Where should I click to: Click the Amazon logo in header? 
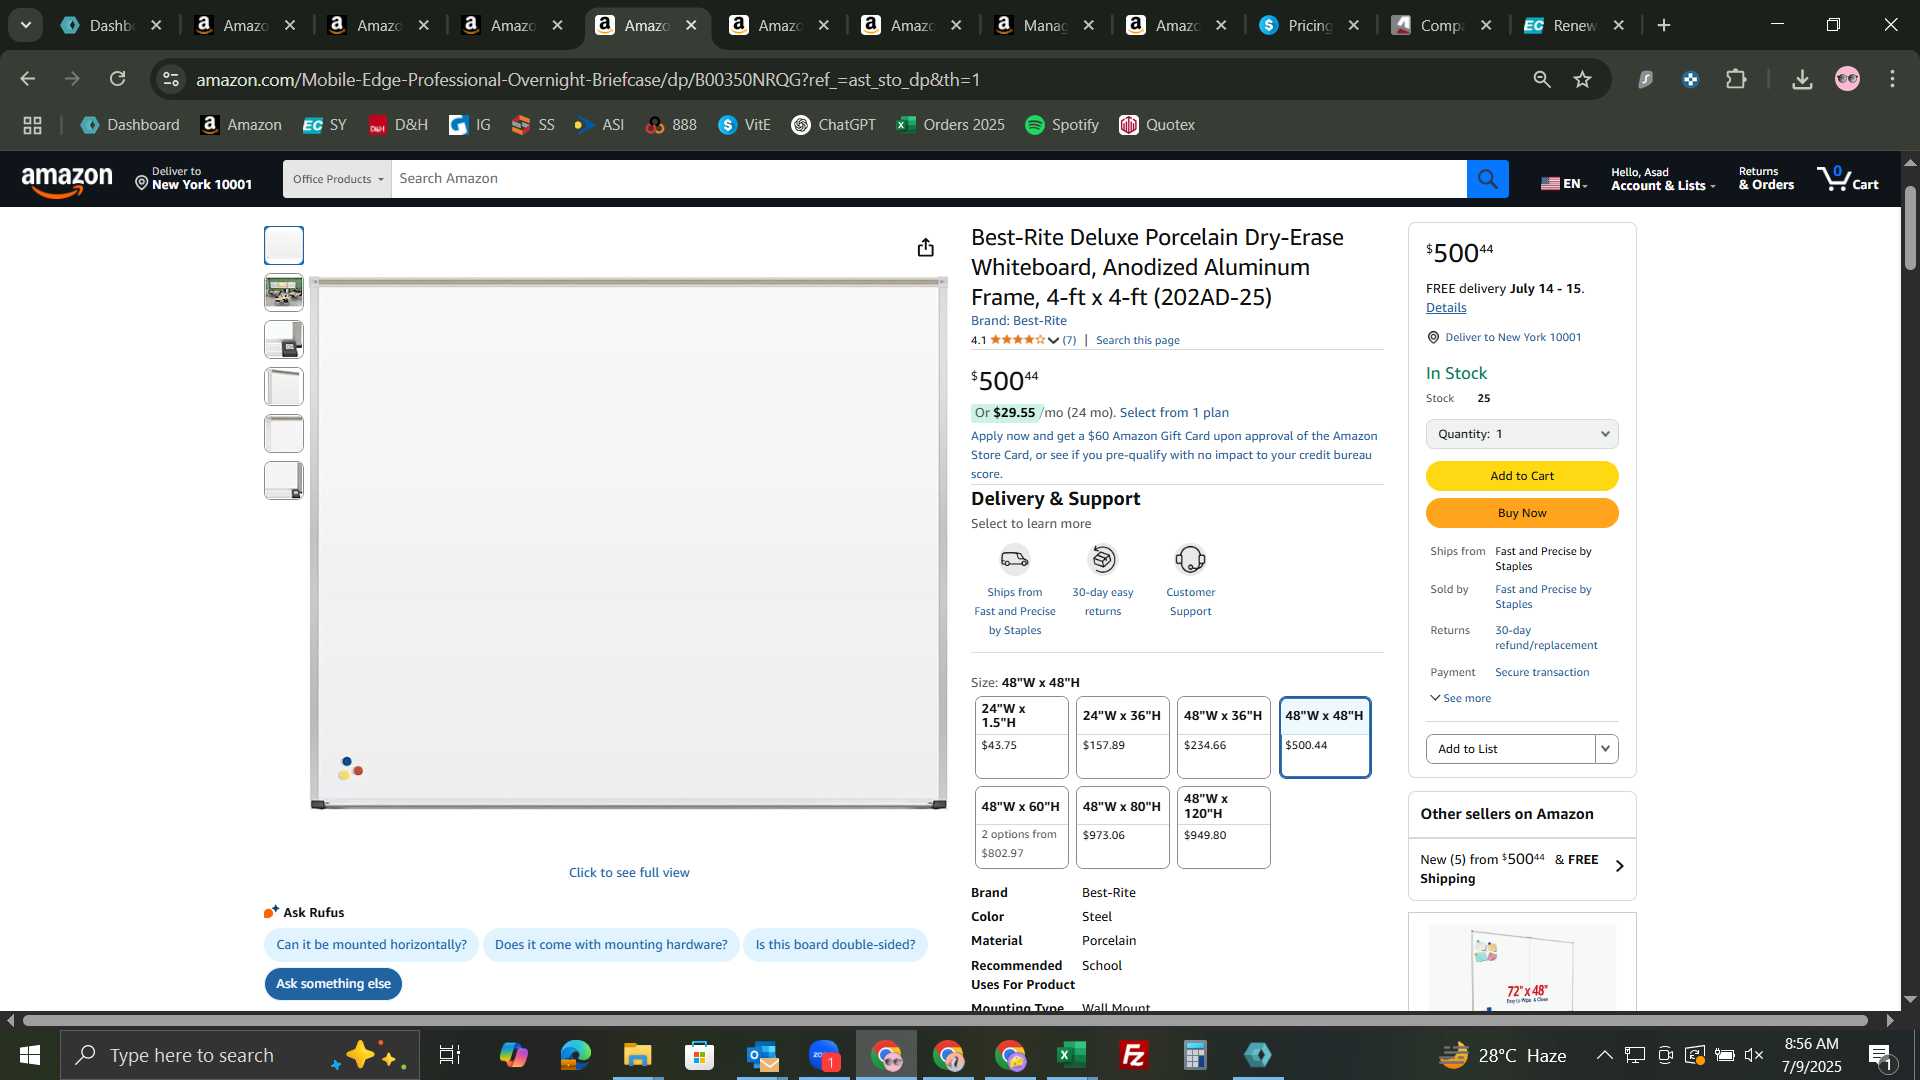point(67,181)
